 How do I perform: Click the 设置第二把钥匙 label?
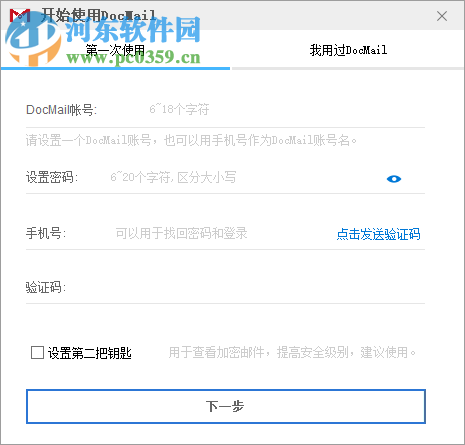click(x=90, y=353)
